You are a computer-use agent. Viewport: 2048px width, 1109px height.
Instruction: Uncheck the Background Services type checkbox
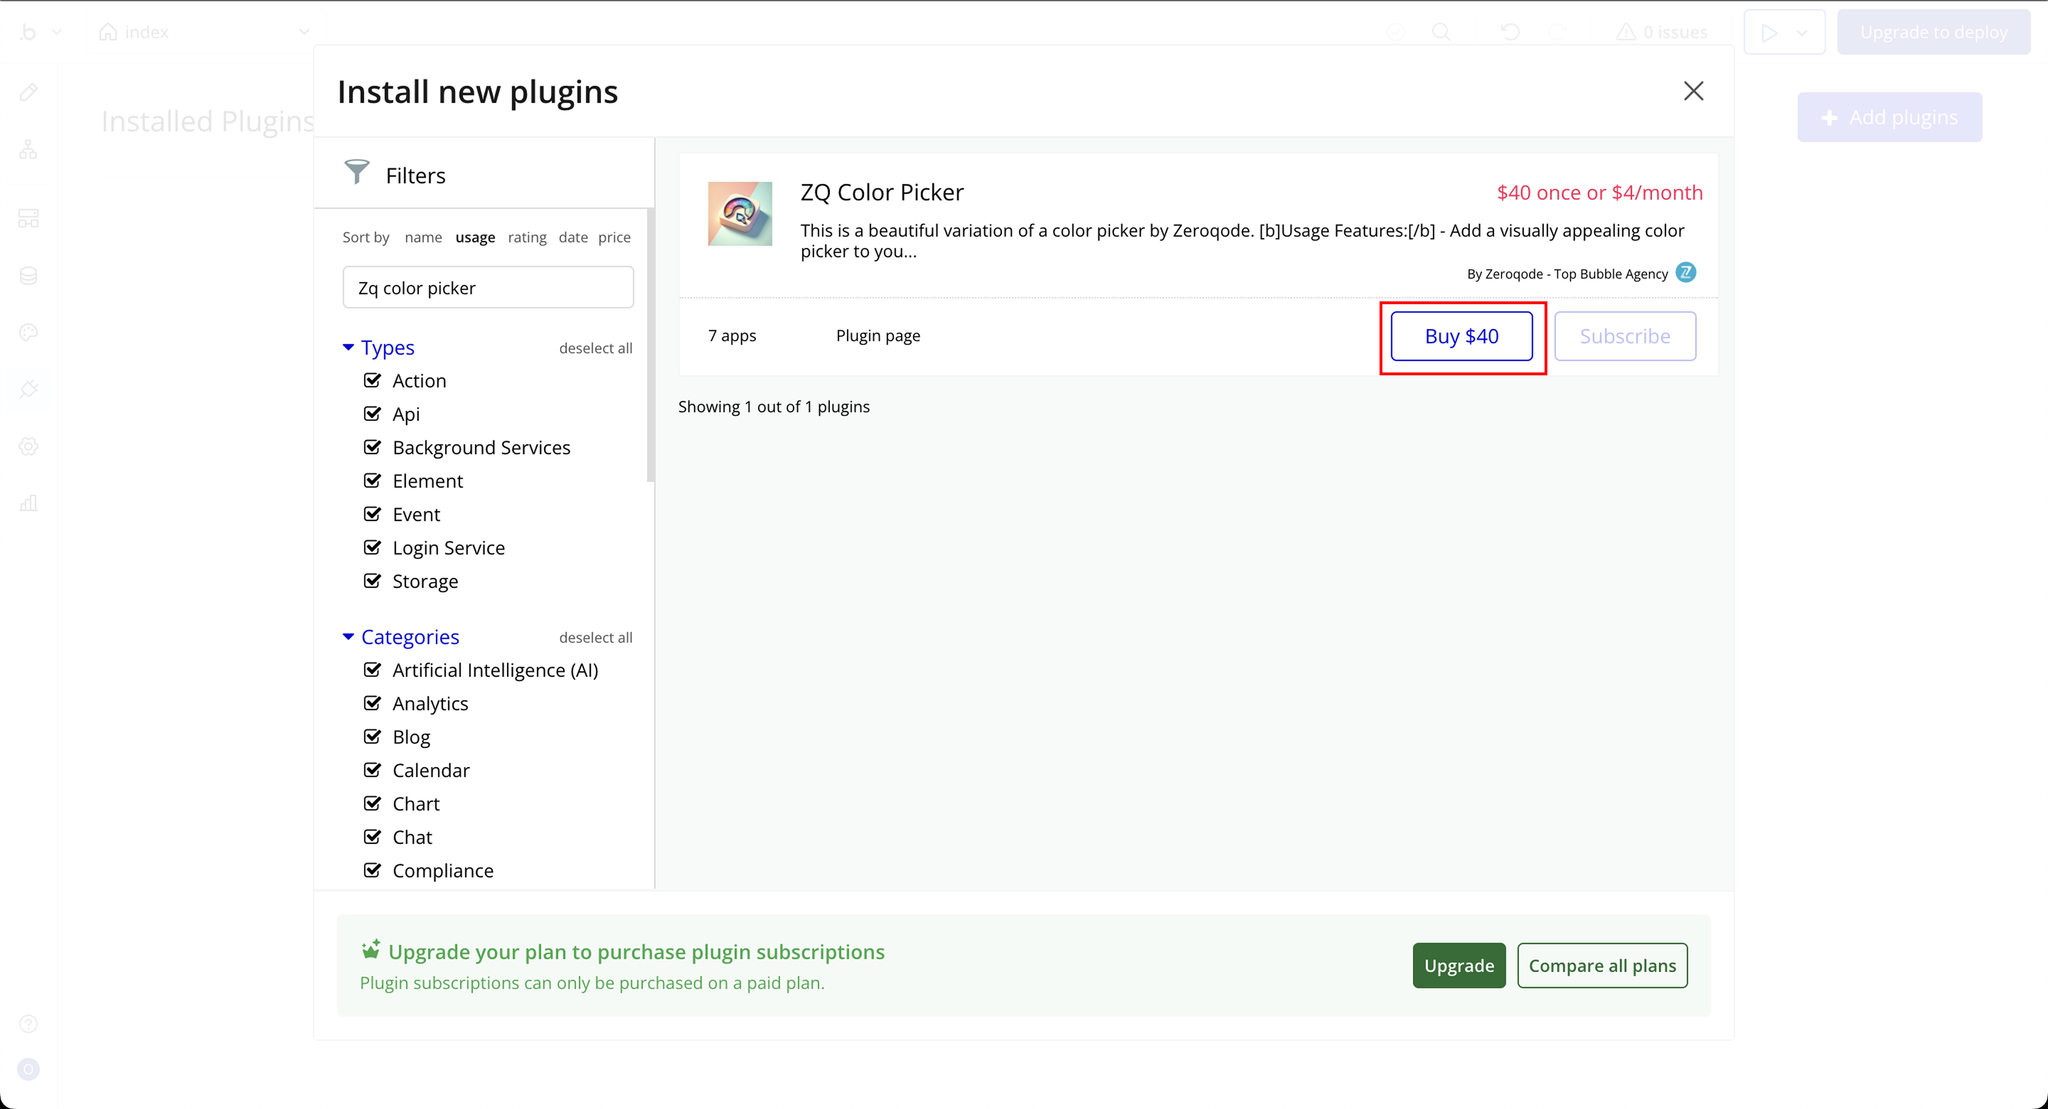[x=372, y=447]
